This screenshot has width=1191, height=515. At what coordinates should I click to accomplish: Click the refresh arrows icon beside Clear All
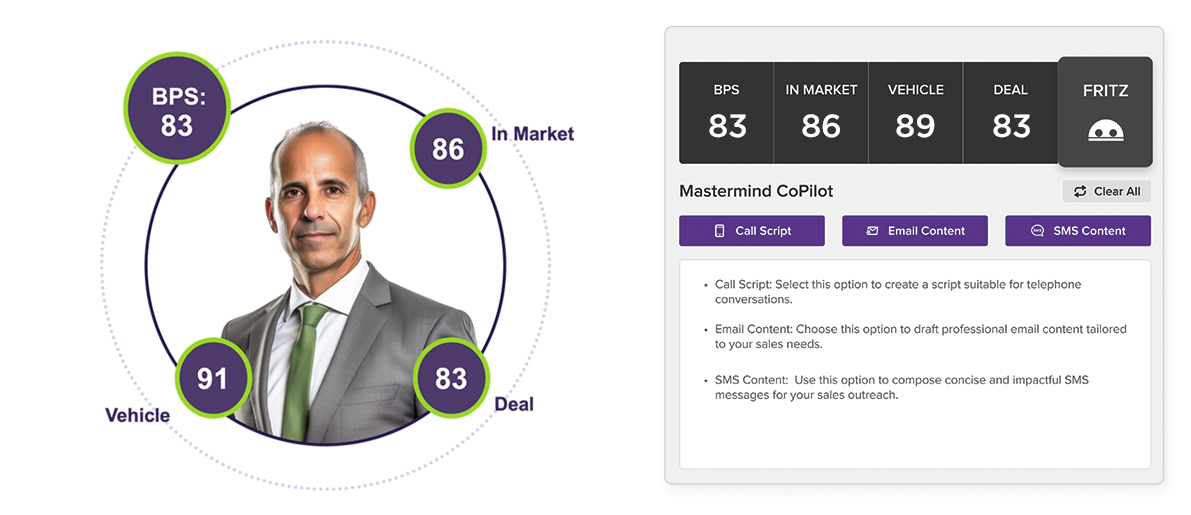pos(1080,192)
